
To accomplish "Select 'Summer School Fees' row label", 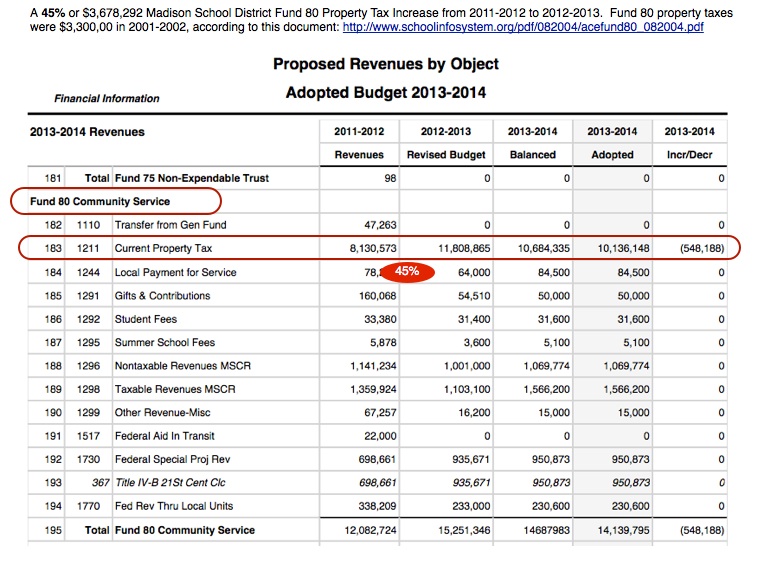I will 165,343.
